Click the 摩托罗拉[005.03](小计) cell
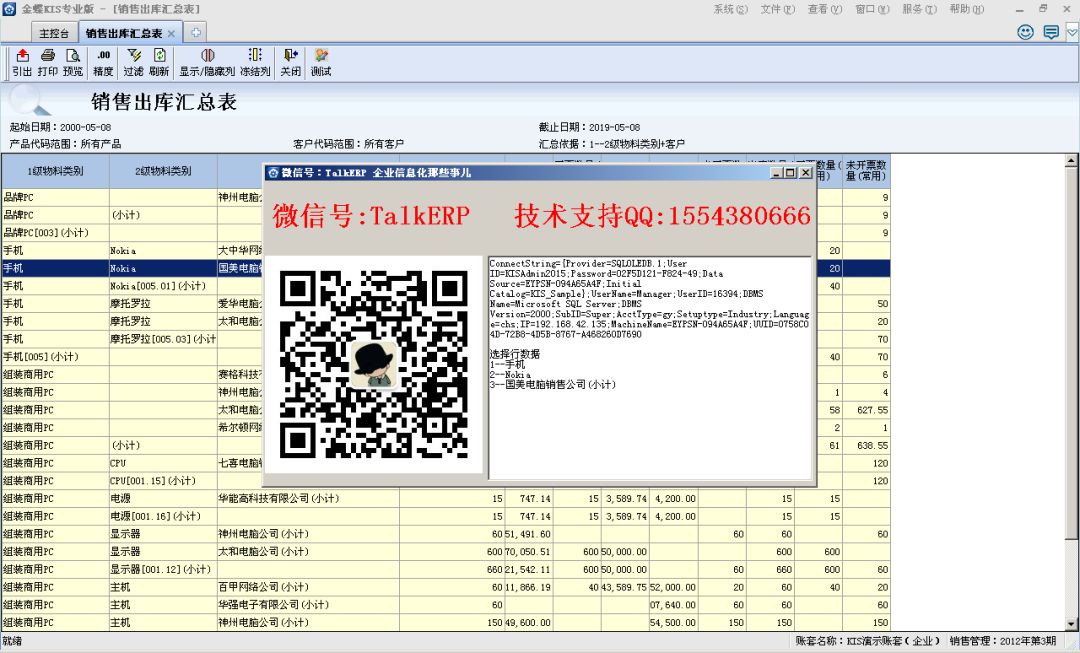Screen dimensions: 1080x653 pos(163,339)
